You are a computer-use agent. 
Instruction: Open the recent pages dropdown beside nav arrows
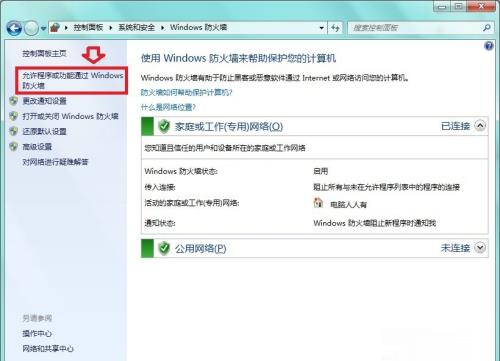tap(43, 29)
